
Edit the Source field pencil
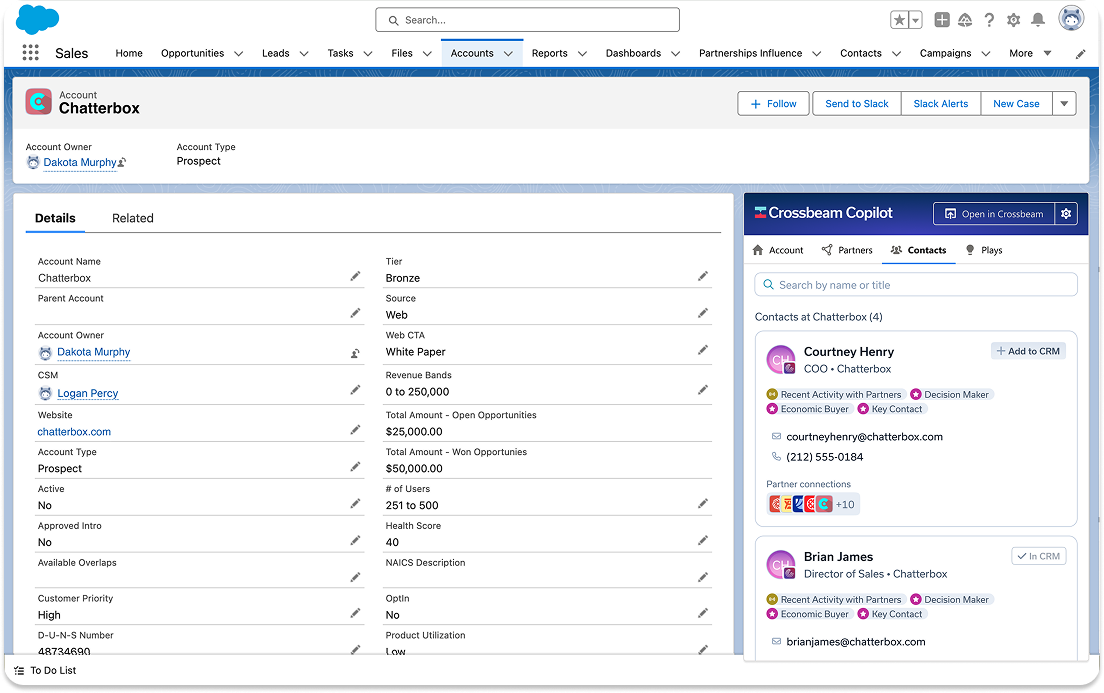coord(703,313)
